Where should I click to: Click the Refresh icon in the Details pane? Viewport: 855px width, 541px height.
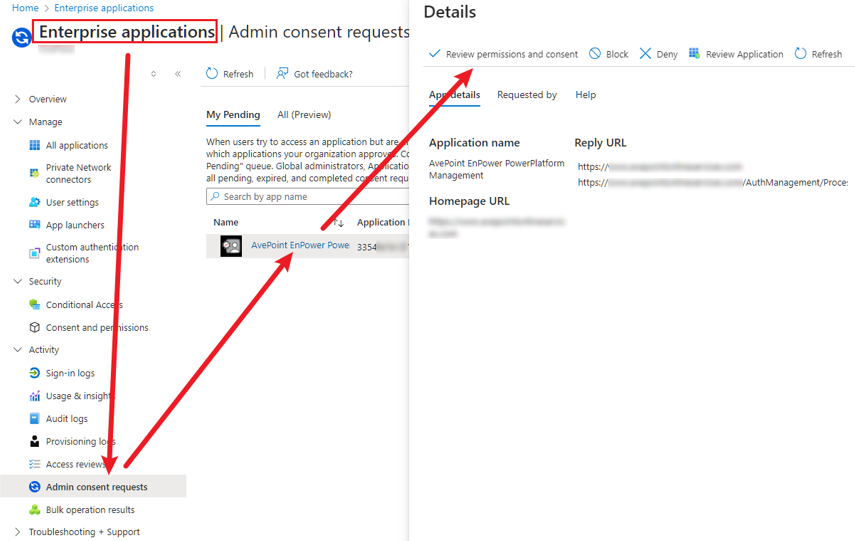[800, 53]
